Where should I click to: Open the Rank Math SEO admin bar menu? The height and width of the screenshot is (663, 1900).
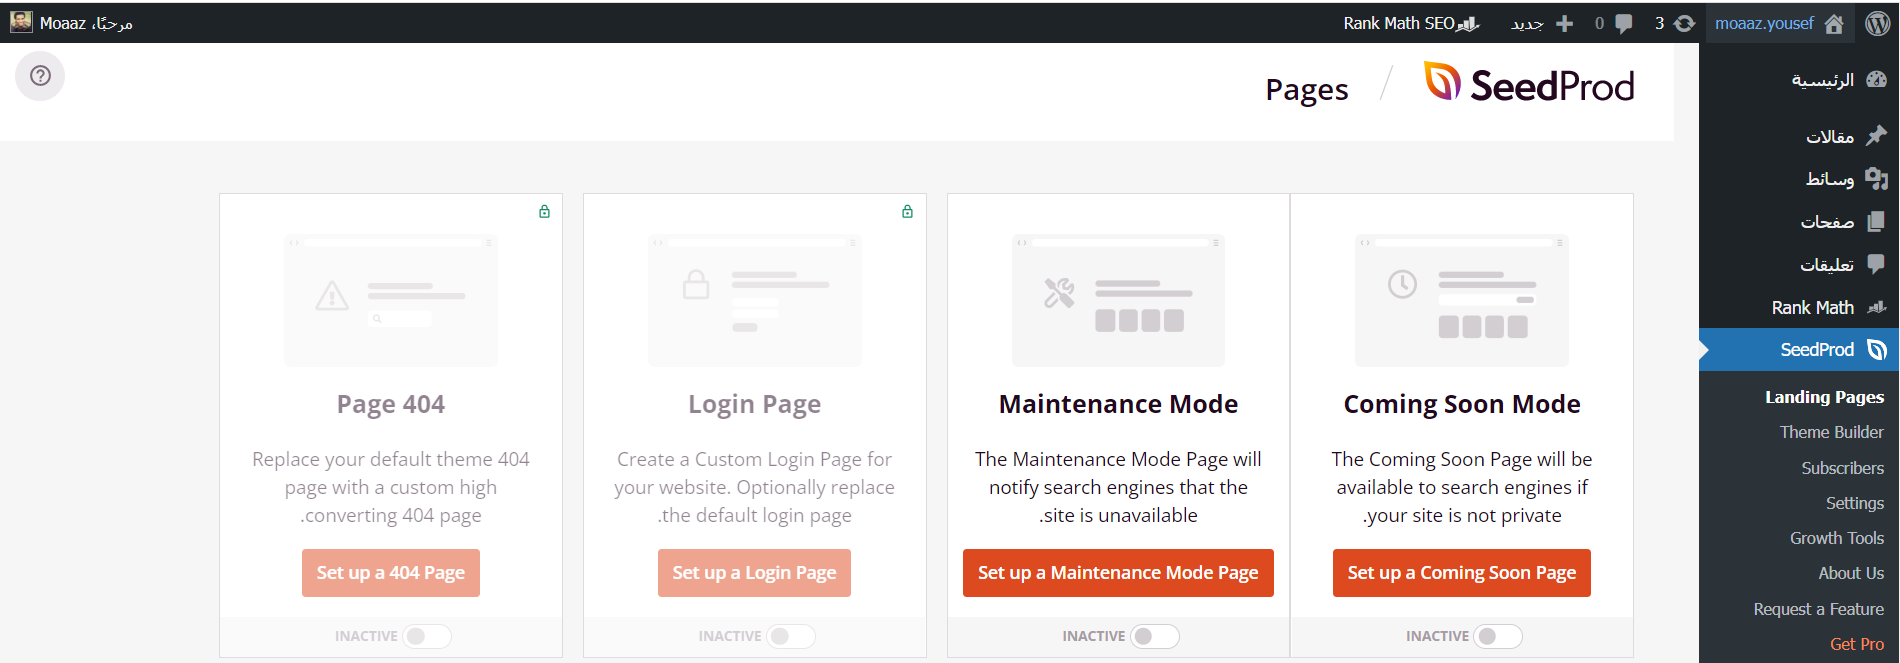coord(1411,23)
